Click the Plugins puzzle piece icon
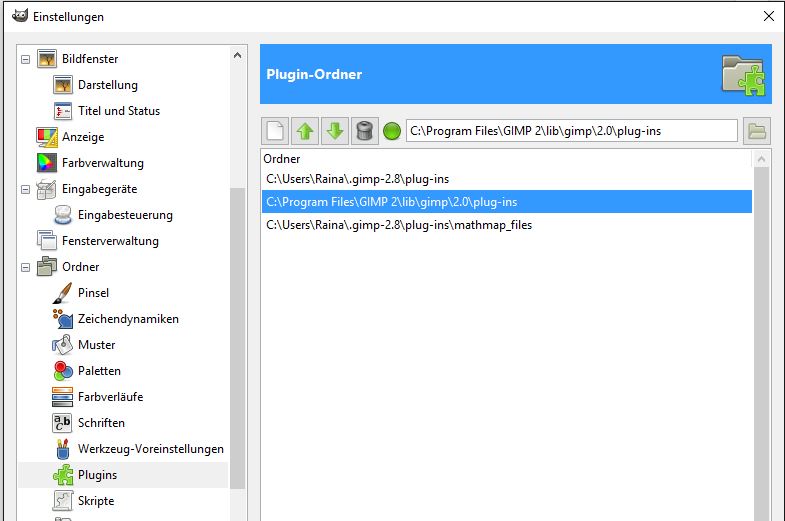 pyautogui.click(x=63, y=475)
